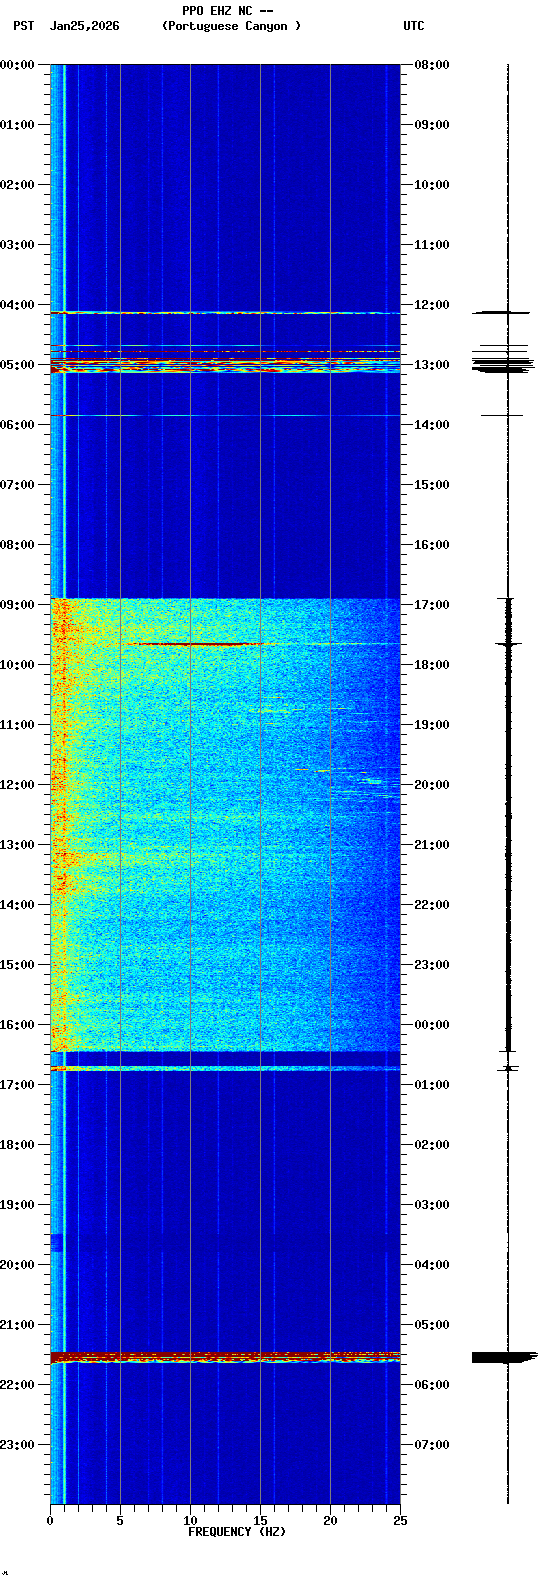Select '01:00' on the right UTC axis
Viewport: 552px width, 1584px height.
[x=431, y=1085]
